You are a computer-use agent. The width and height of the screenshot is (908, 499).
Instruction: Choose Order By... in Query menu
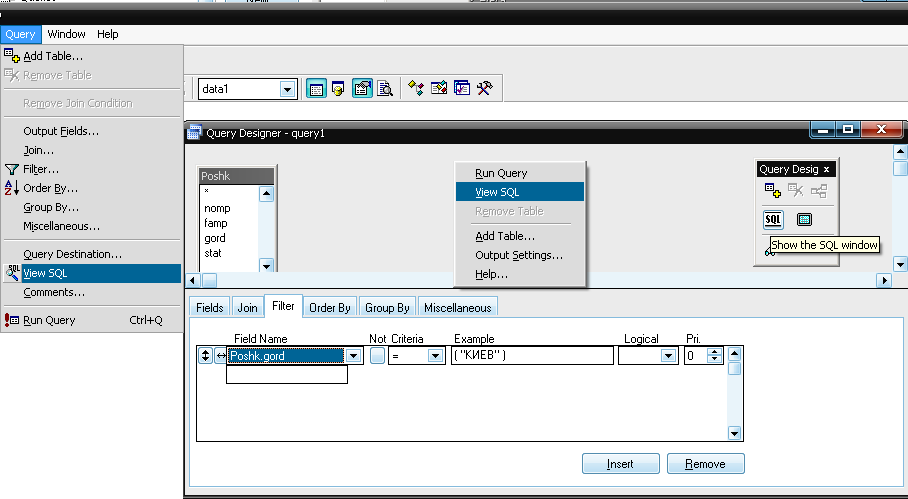tap(92, 188)
